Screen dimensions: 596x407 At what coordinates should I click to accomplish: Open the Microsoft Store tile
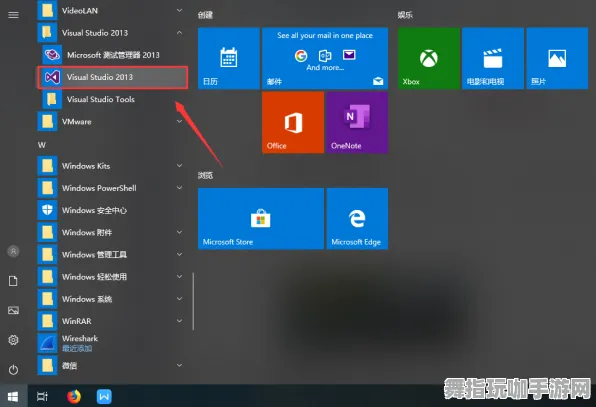(x=261, y=219)
